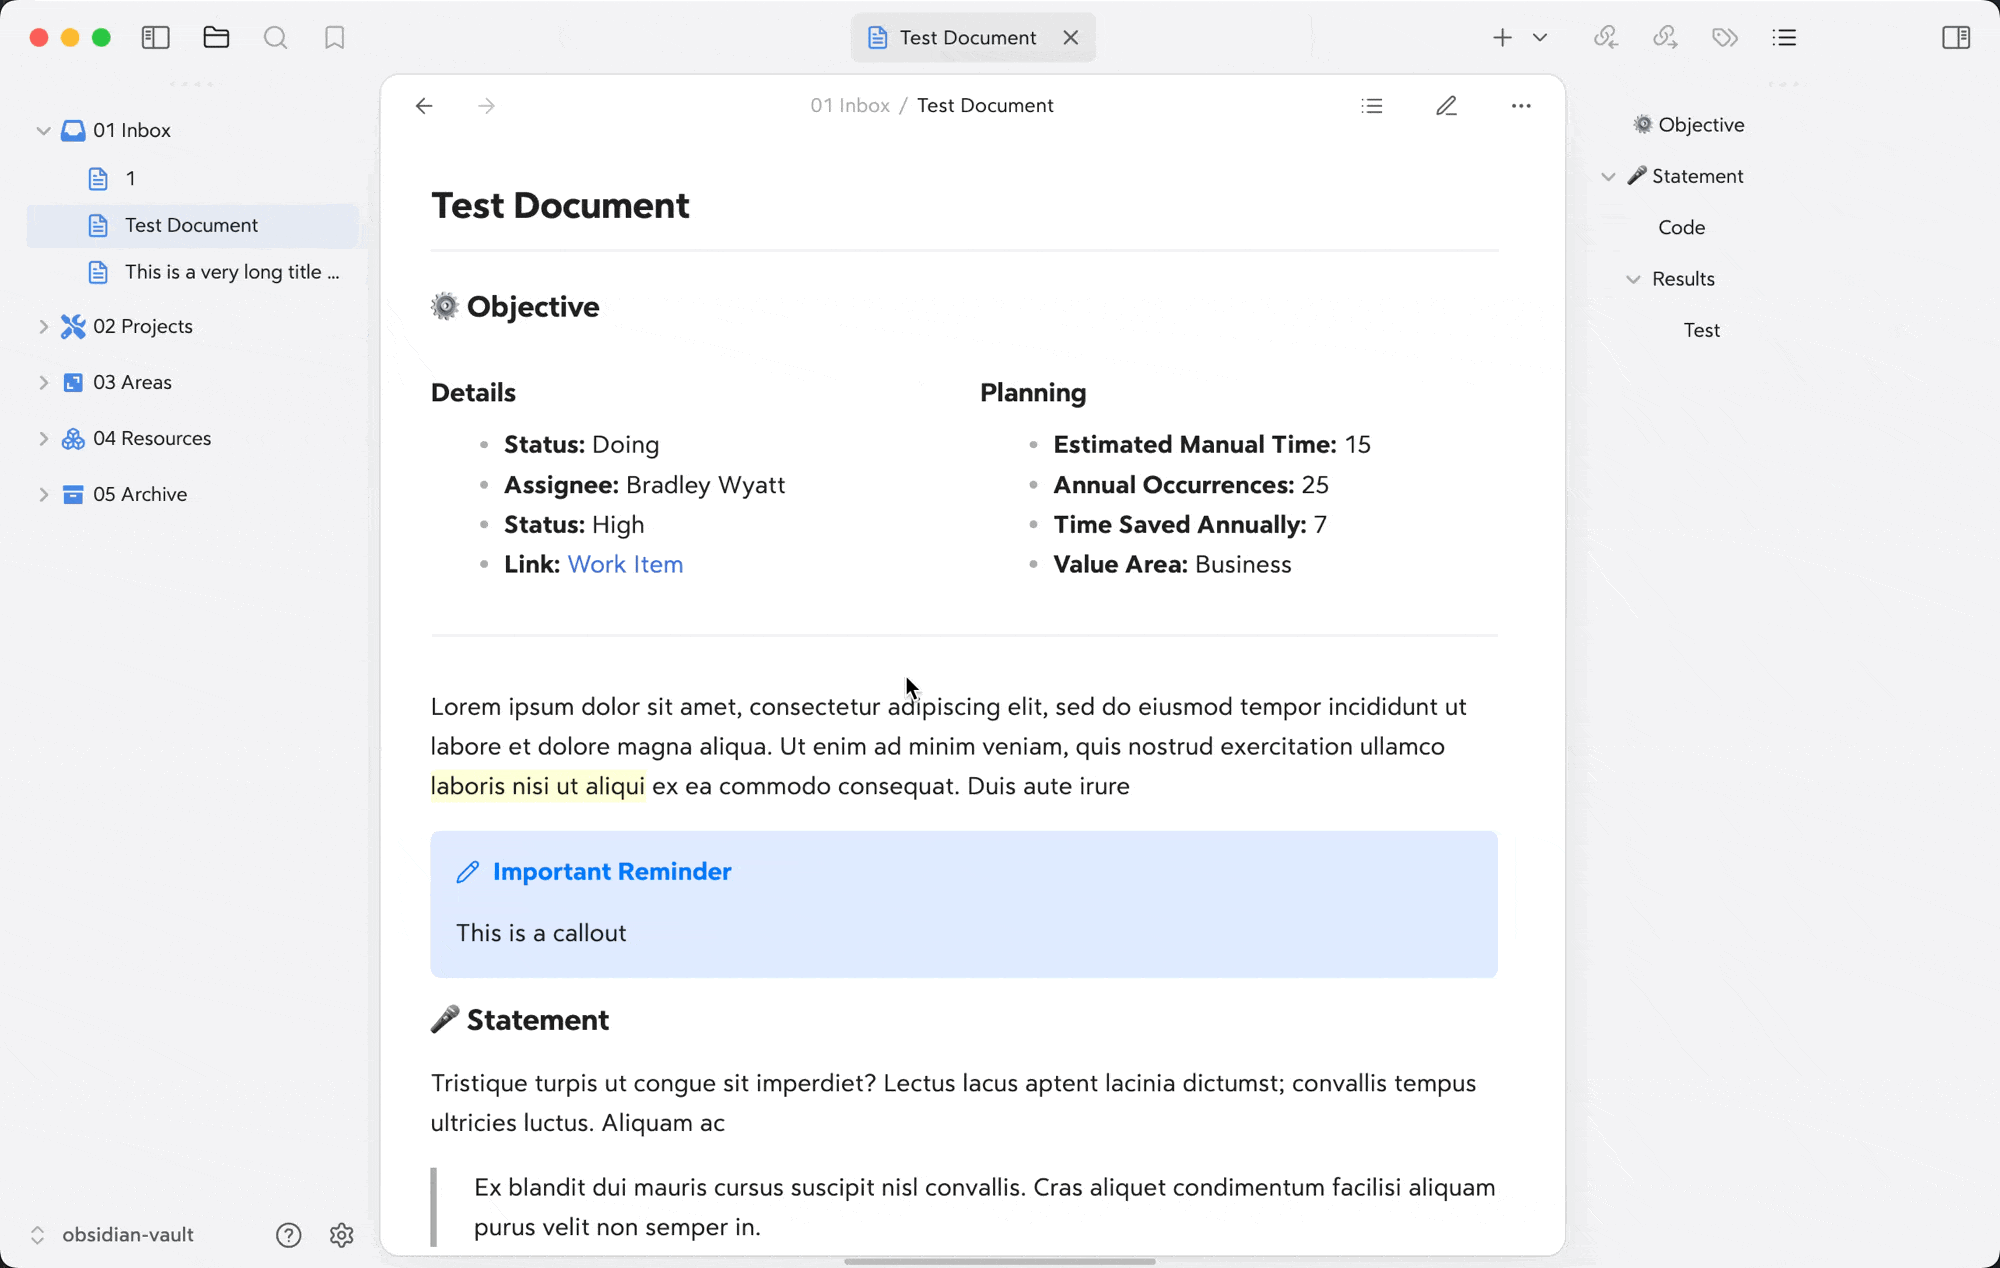Open the outgoing links icon

click(1665, 38)
